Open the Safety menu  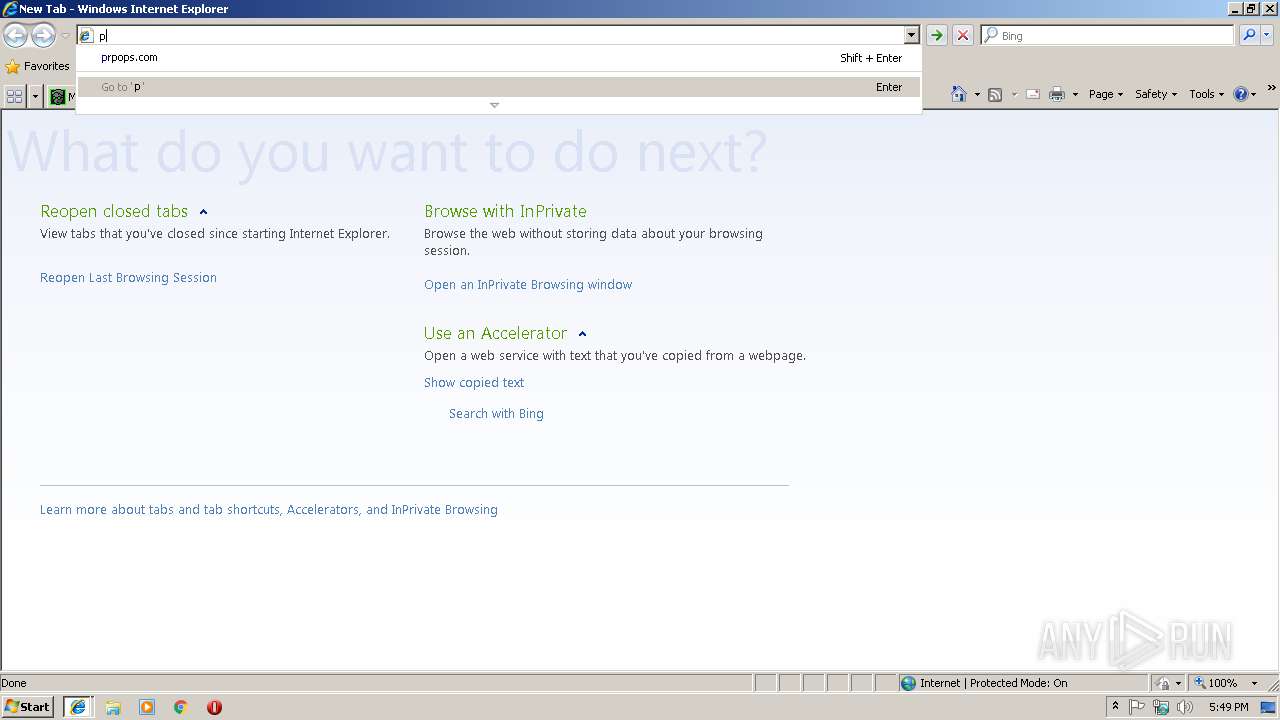[x=1156, y=94]
